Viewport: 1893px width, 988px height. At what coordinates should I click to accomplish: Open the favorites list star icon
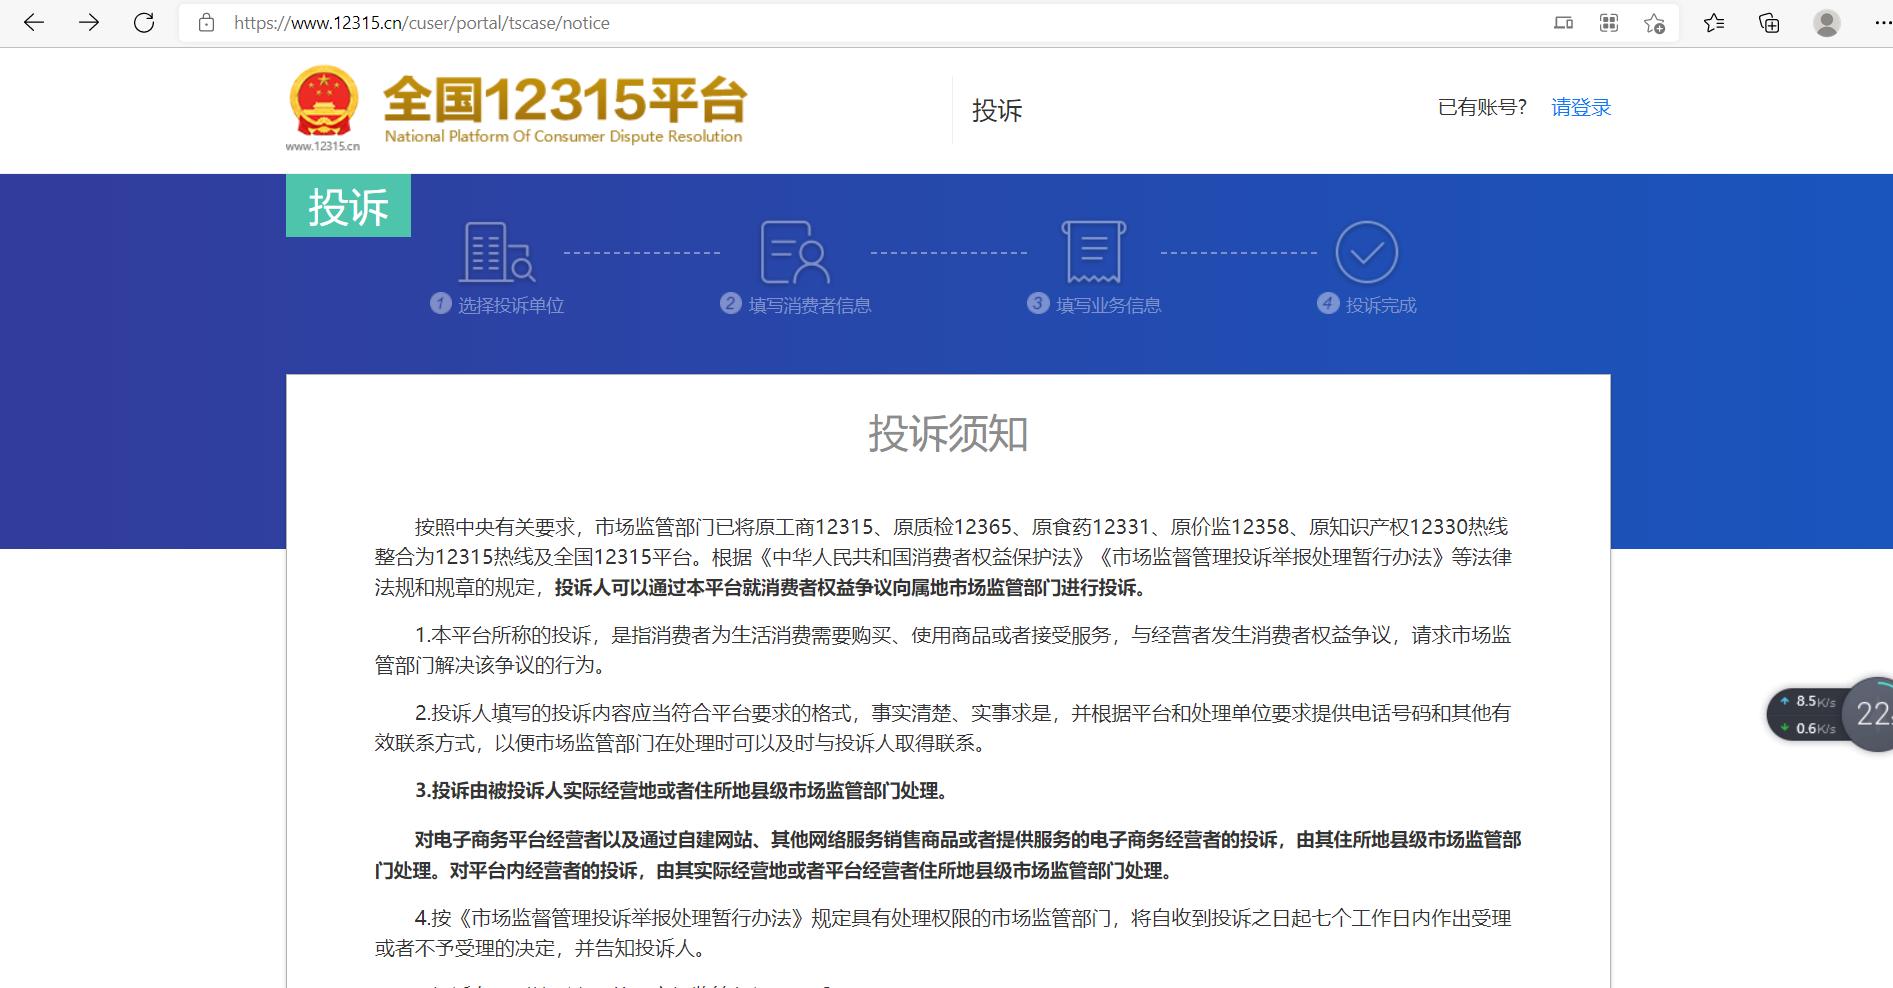(x=1713, y=21)
